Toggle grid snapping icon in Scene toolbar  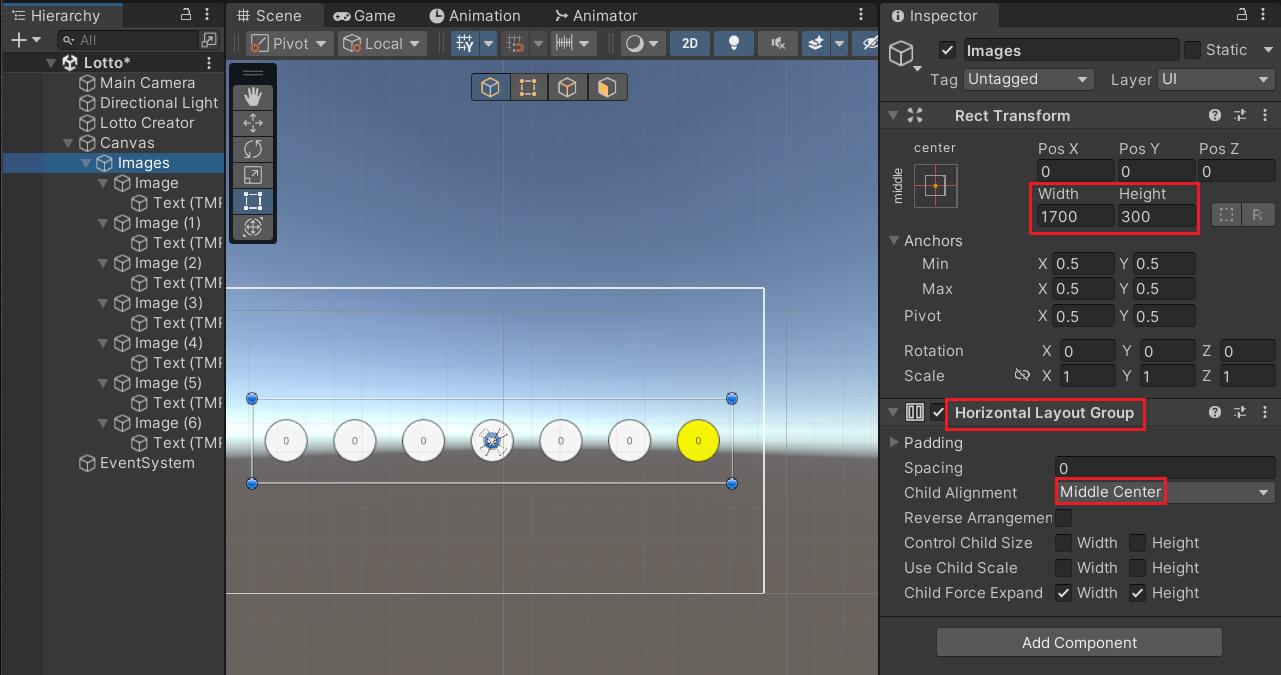coord(516,44)
